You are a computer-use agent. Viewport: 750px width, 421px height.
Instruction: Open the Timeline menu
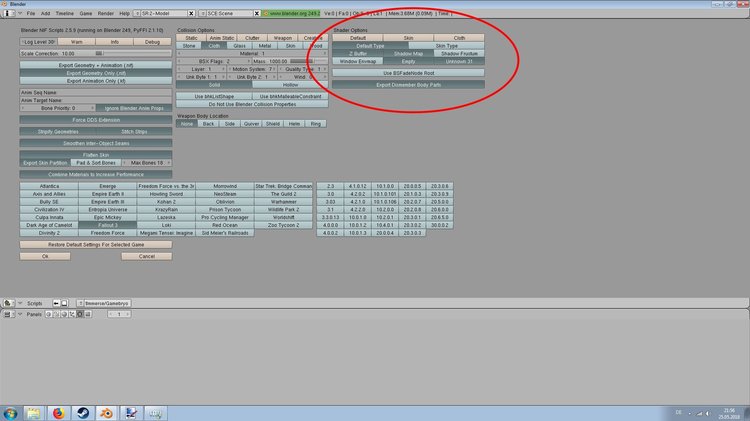pos(65,13)
